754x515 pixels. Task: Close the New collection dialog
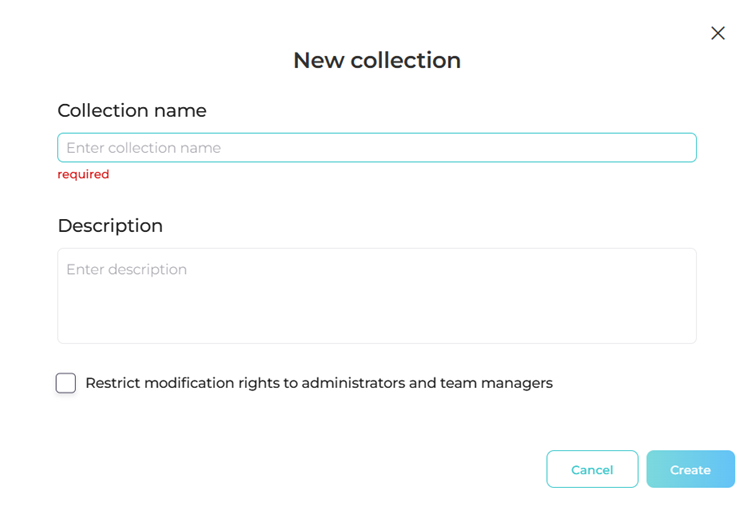click(717, 33)
